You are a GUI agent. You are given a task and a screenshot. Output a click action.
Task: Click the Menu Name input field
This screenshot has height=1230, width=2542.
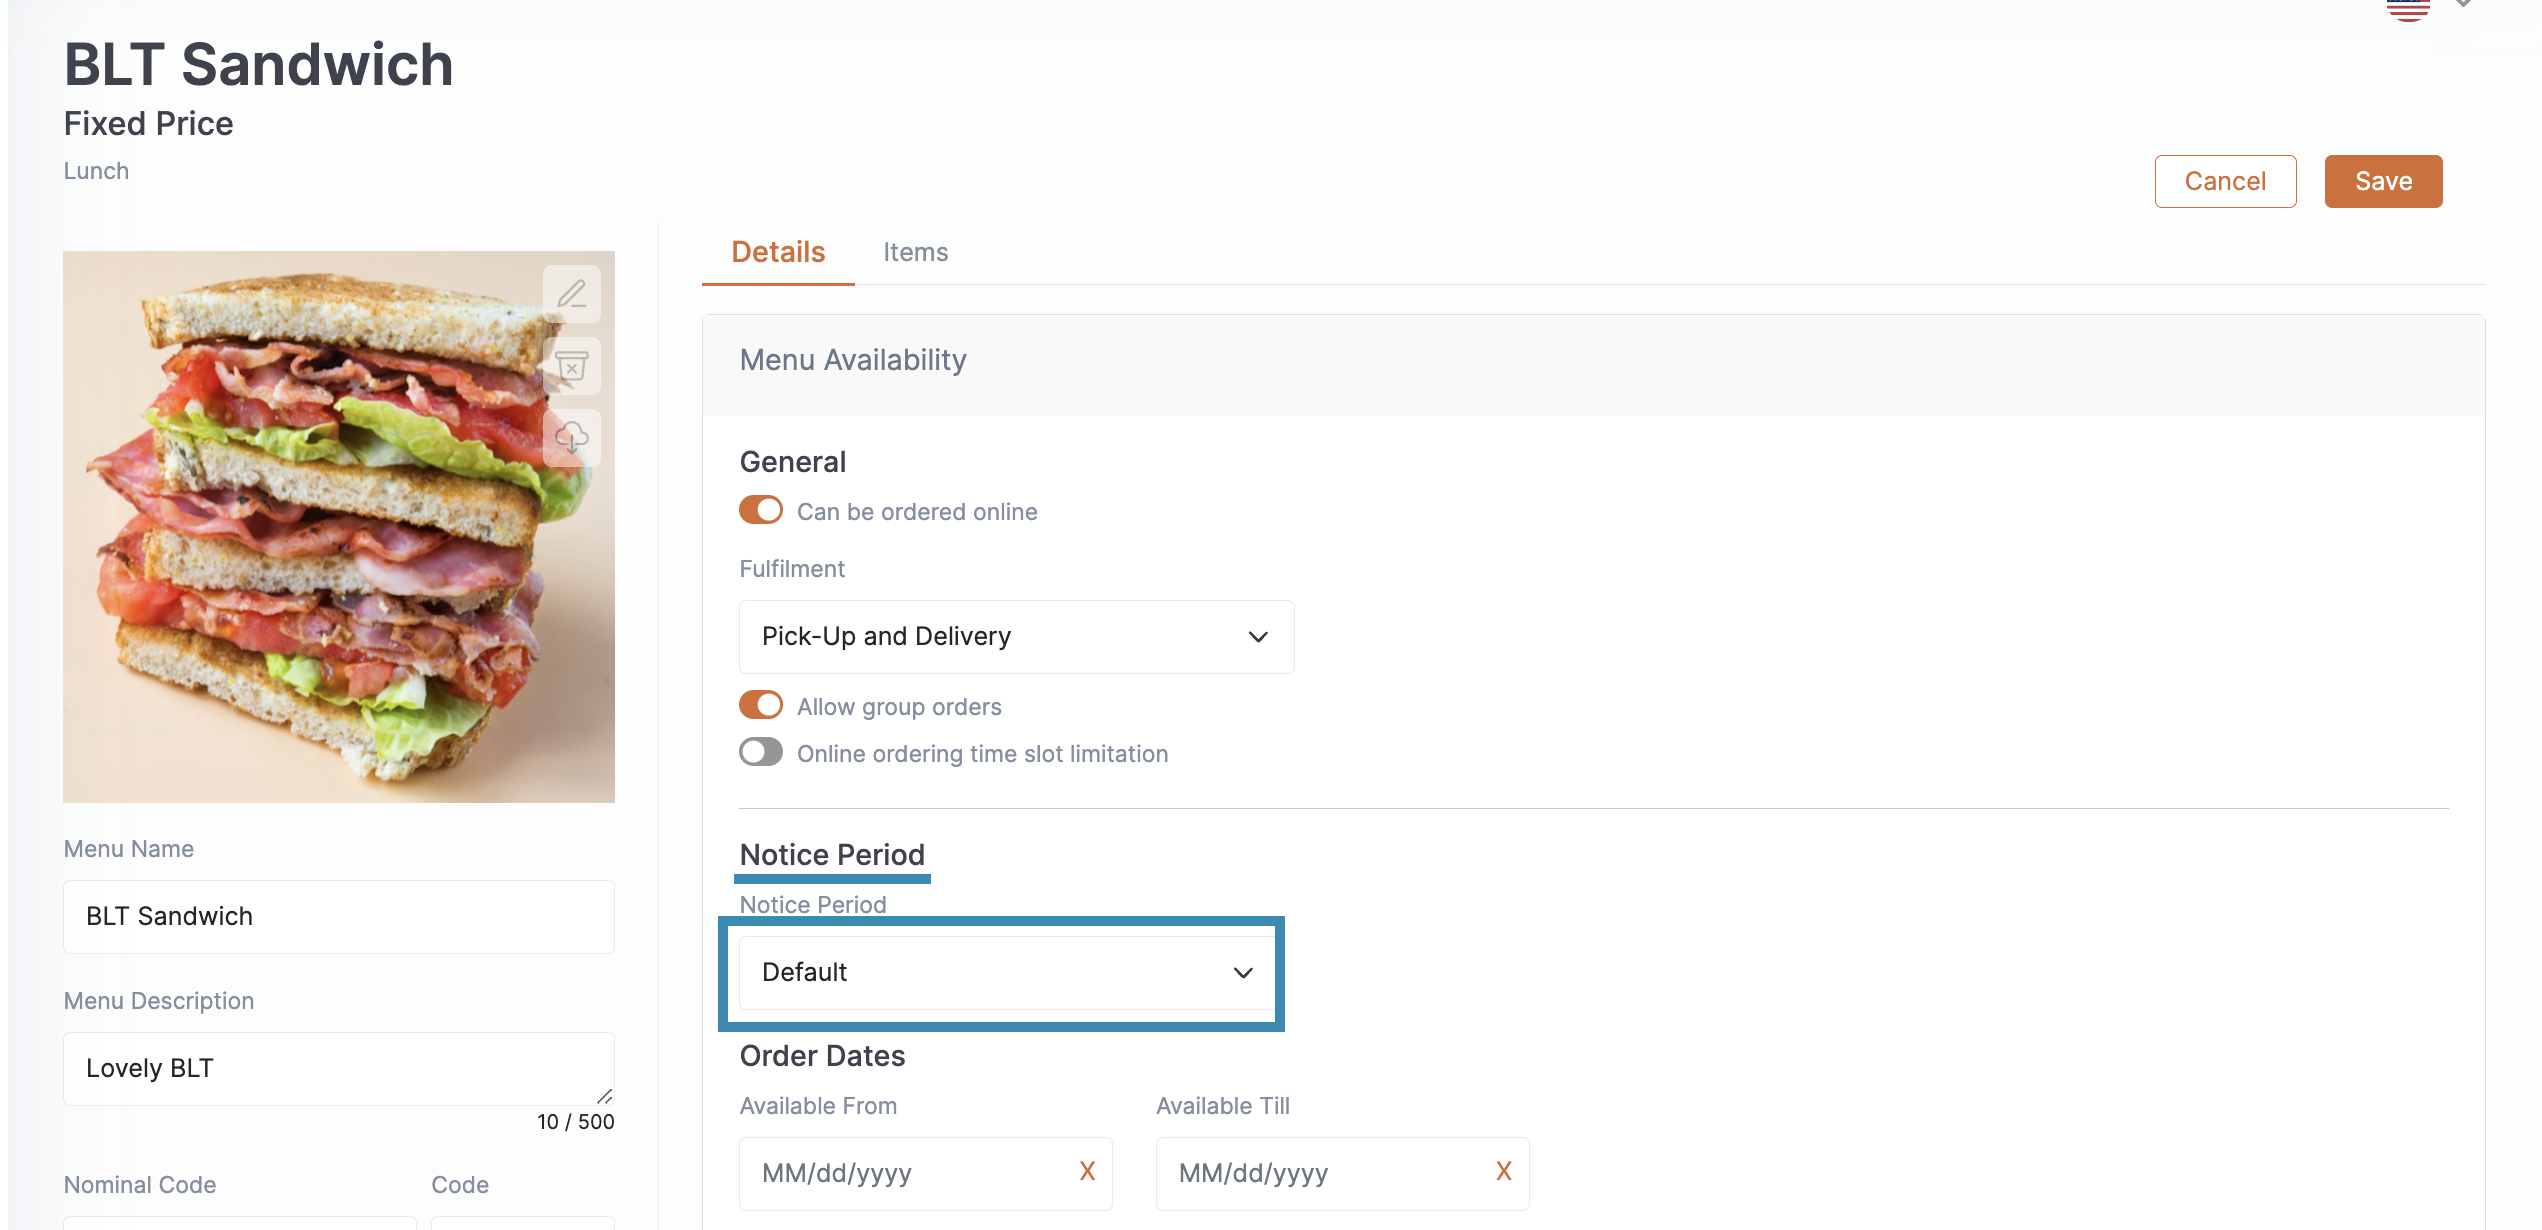coord(339,917)
